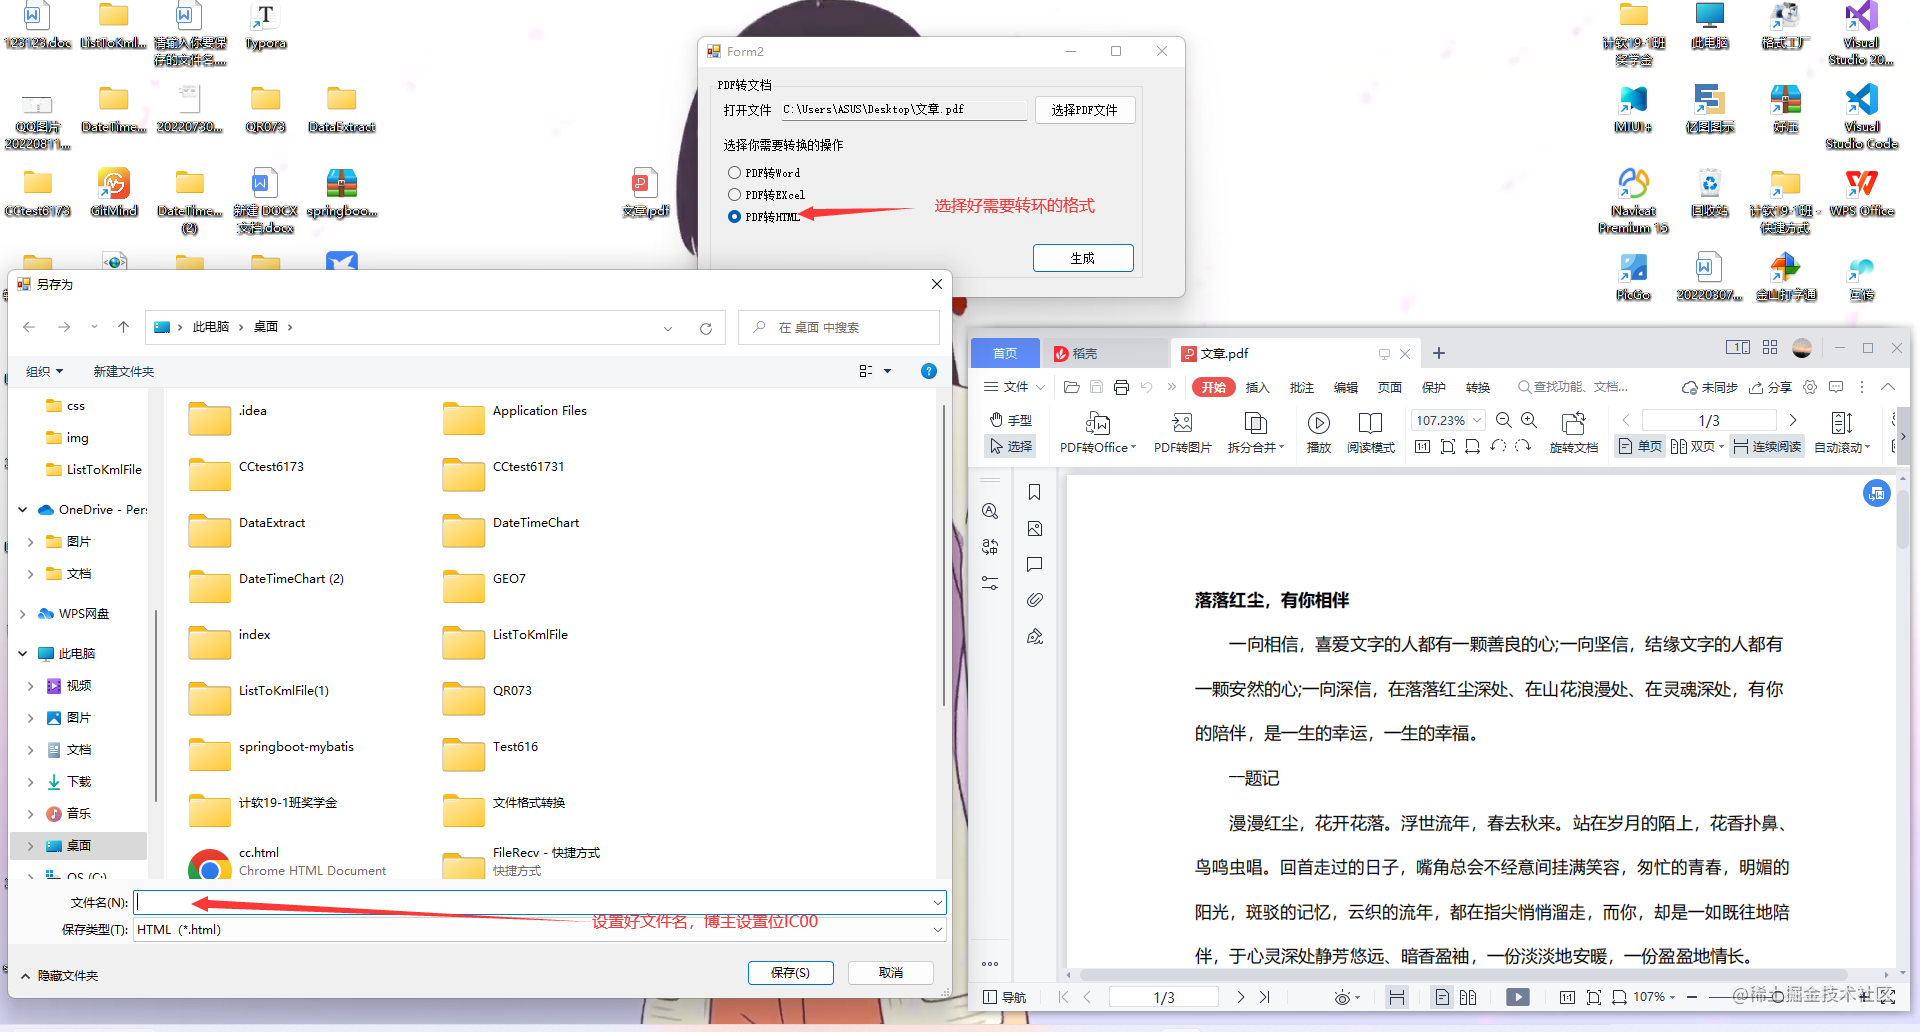Toggle the 导航 navigation pane

pos(1005,997)
